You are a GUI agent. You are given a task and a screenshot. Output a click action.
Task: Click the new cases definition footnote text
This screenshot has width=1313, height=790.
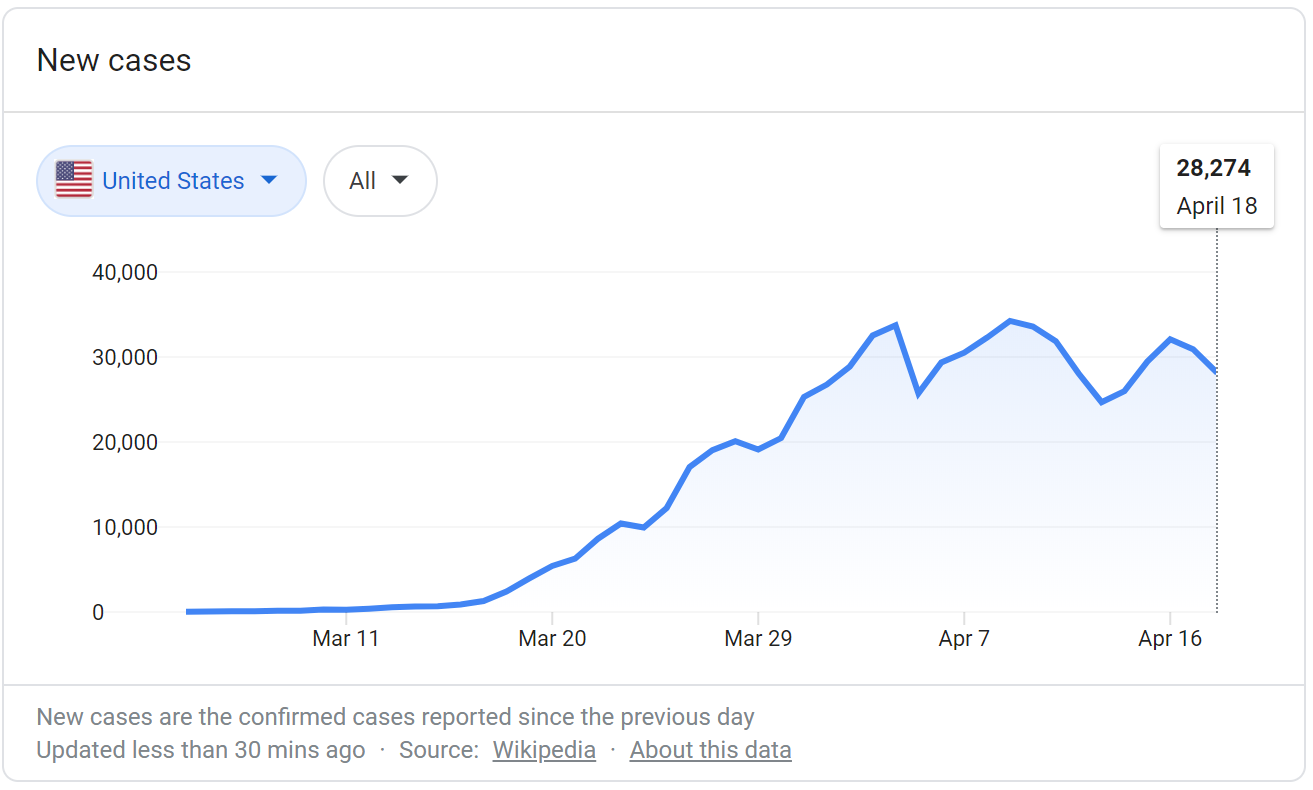tap(395, 717)
